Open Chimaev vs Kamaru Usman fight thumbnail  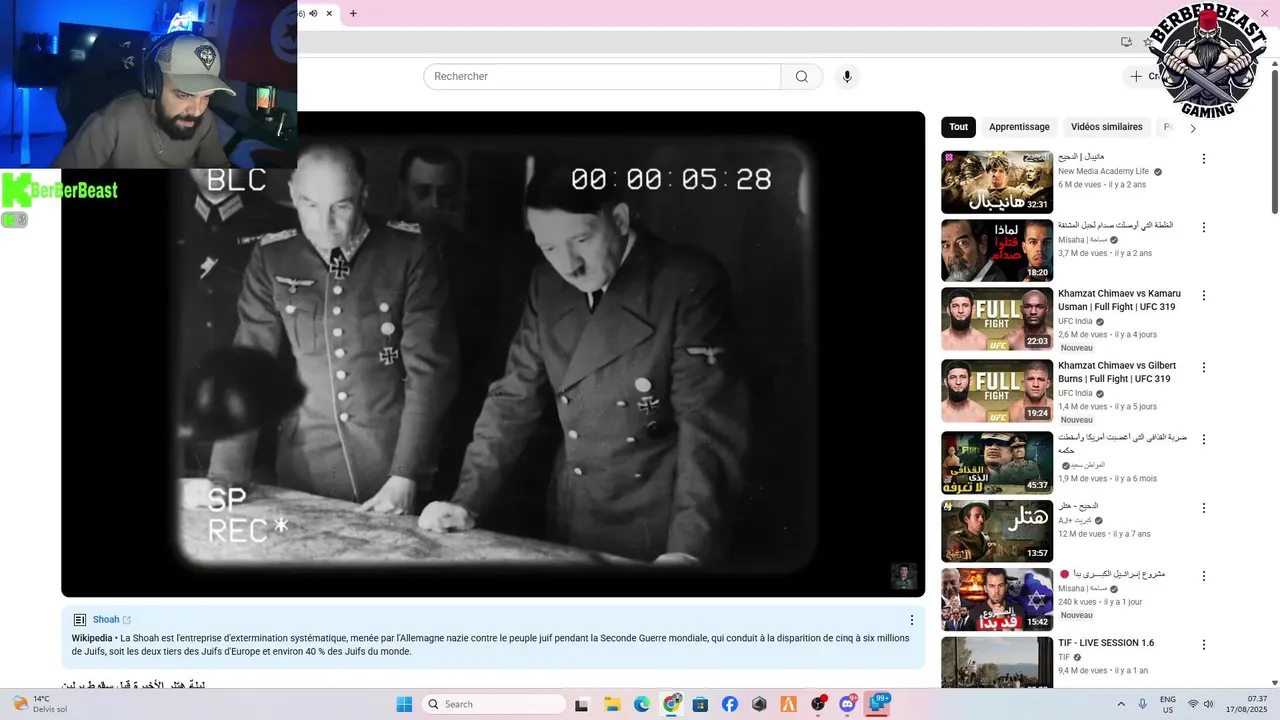click(997, 319)
